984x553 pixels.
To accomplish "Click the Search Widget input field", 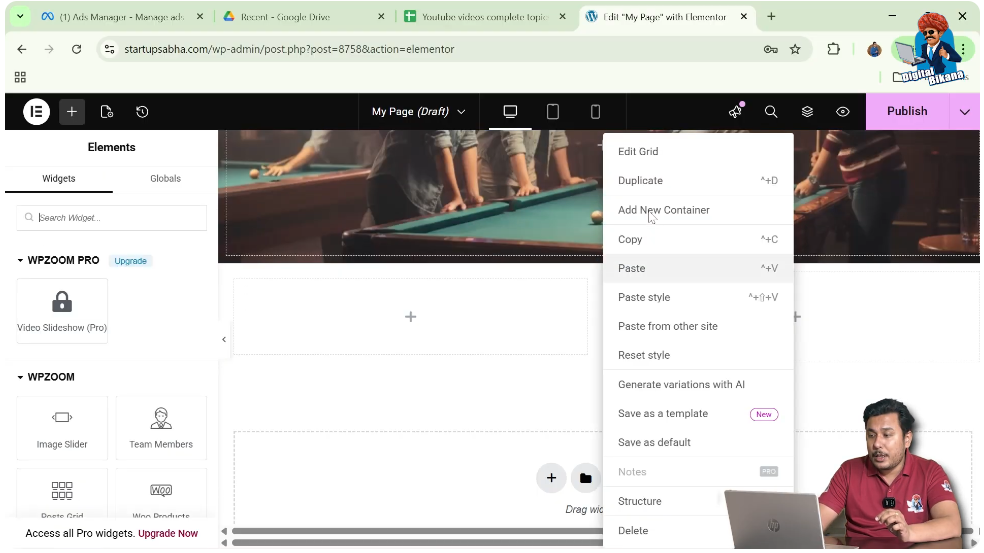I will pos(112,218).
